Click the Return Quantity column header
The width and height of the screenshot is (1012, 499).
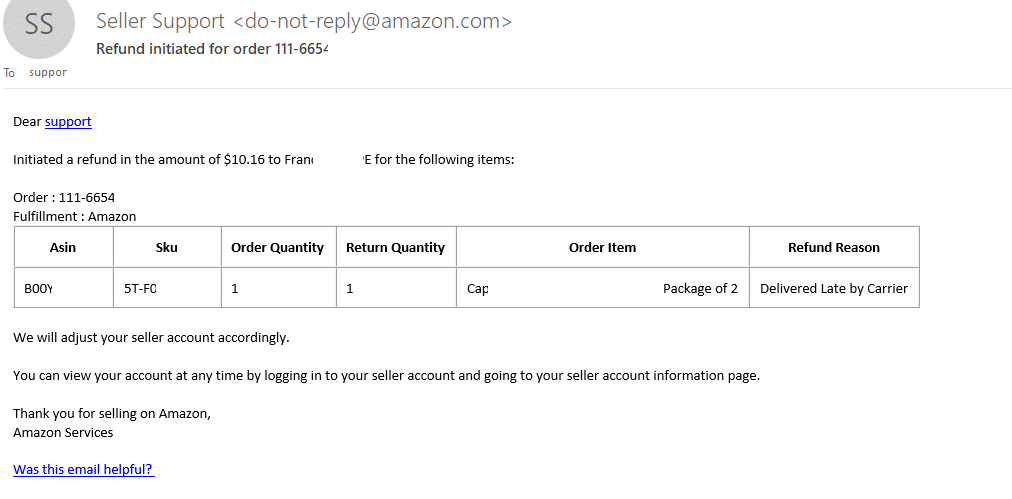click(396, 247)
